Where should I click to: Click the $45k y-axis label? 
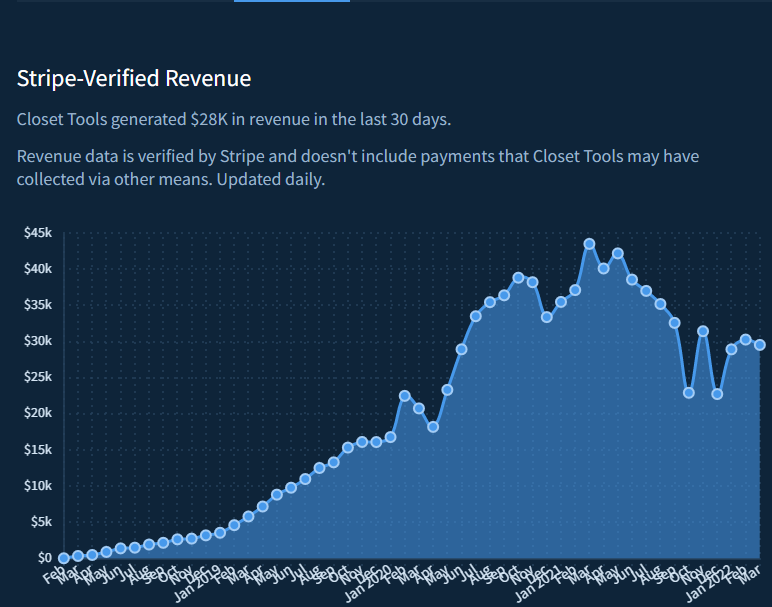pyautogui.click(x=38, y=233)
